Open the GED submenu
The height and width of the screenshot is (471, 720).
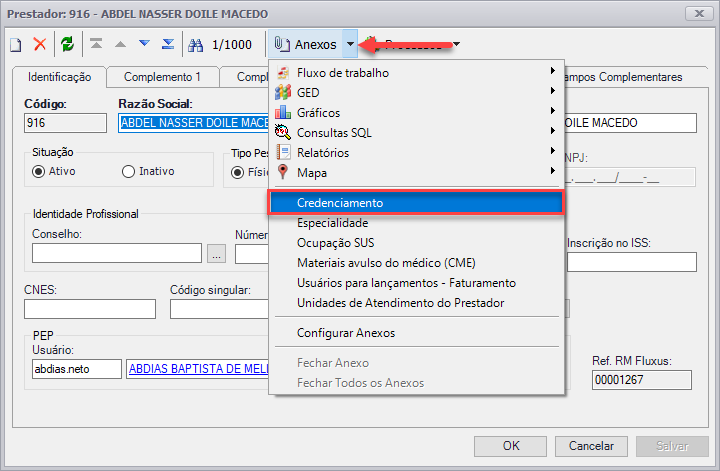click(416, 92)
